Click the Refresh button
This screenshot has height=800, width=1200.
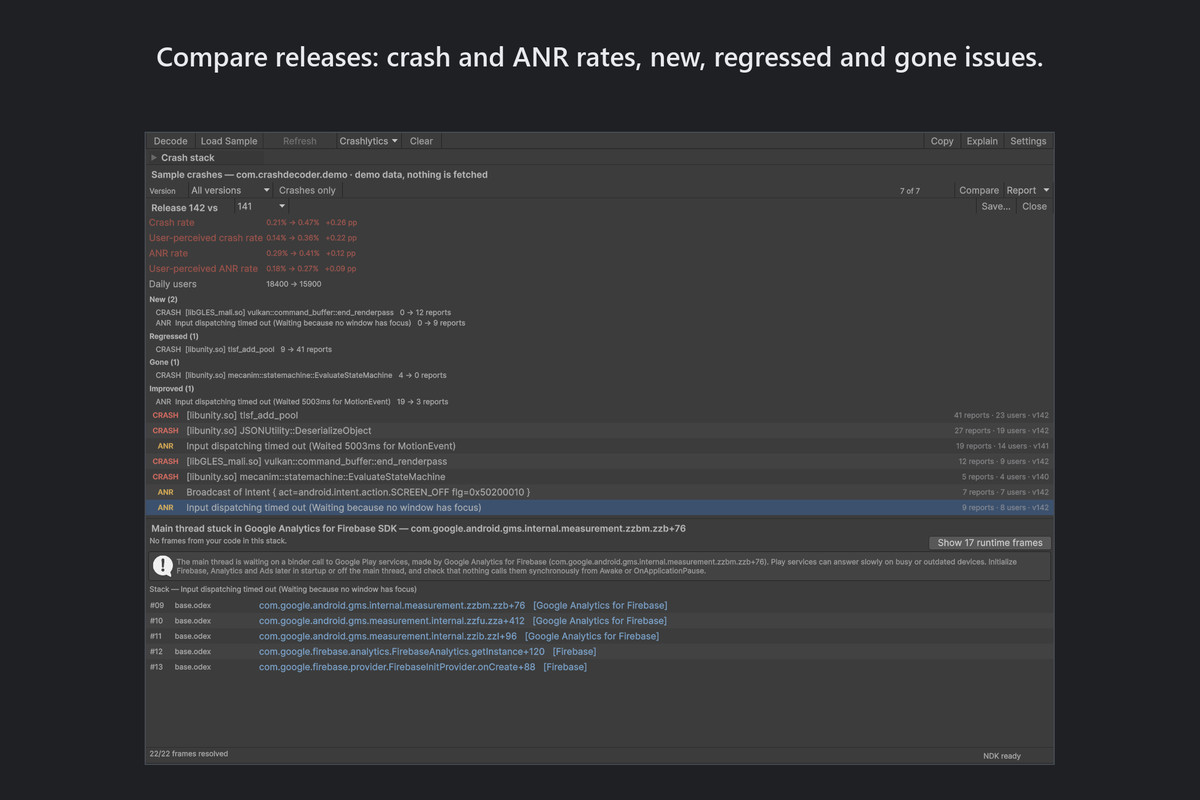coord(299,141)
